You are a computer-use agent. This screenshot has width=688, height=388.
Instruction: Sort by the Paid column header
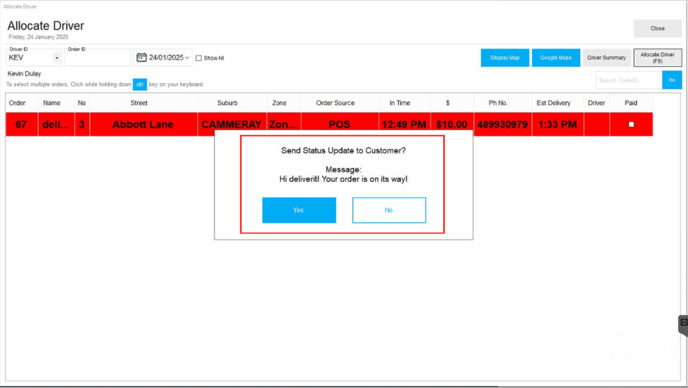coord(631,103)
